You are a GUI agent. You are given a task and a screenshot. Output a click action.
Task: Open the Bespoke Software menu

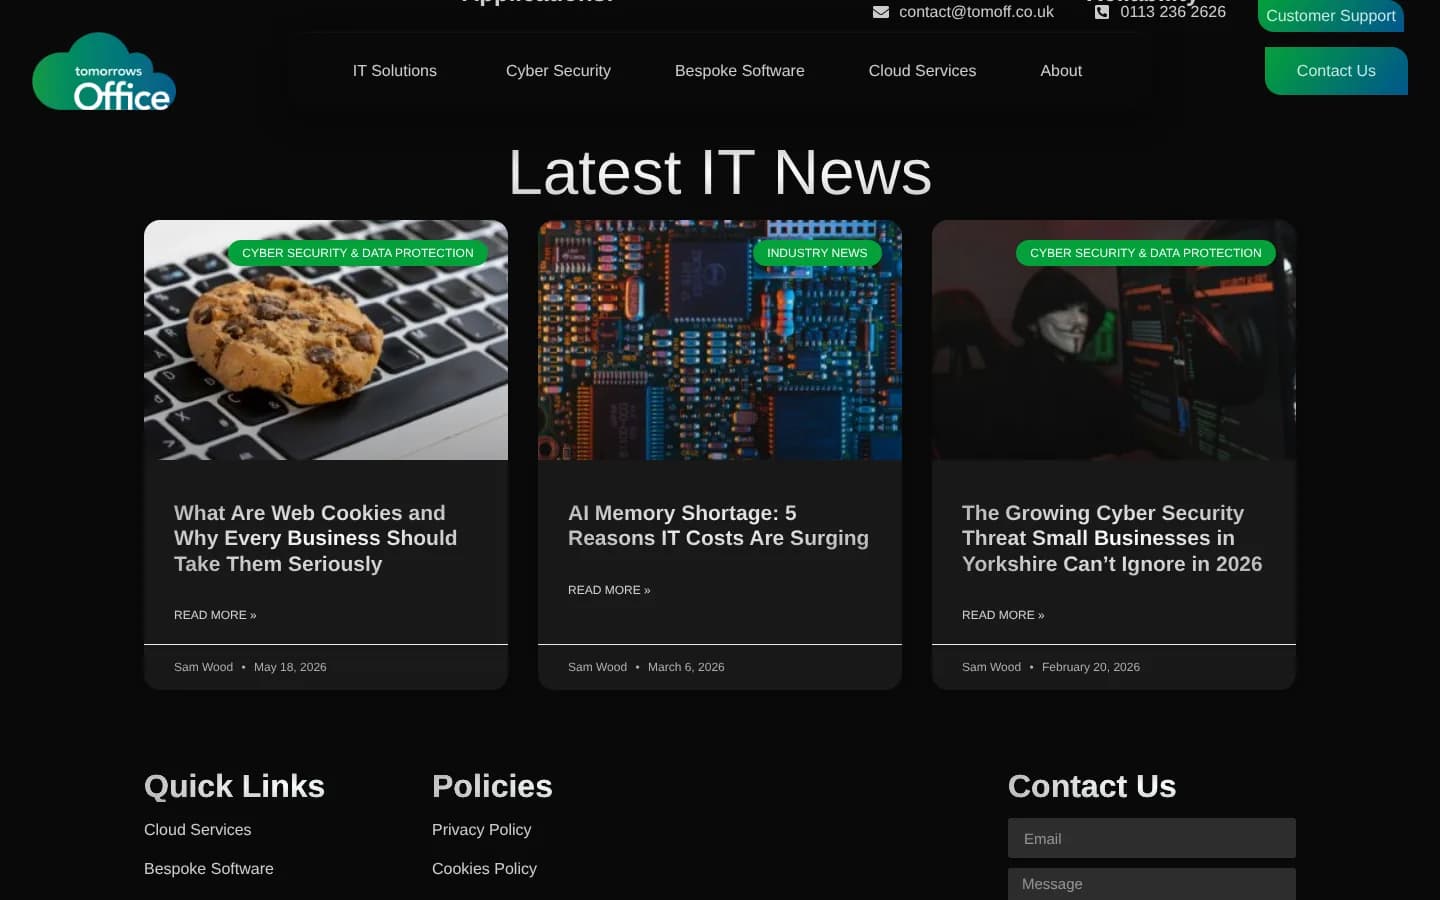pyautogui.click(x=739, y=71)
